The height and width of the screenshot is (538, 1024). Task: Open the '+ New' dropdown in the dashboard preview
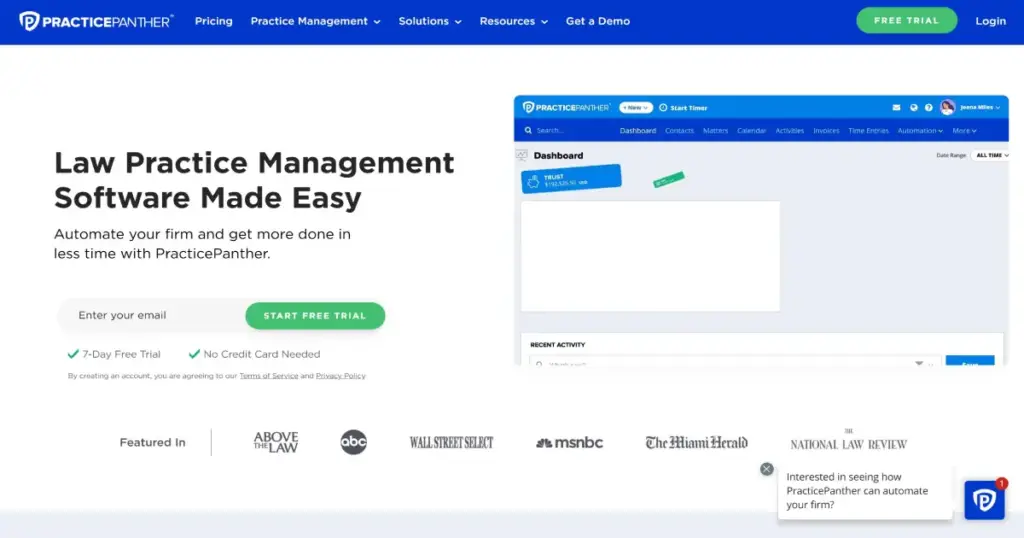pyautogui.click(x=635, y=108)
